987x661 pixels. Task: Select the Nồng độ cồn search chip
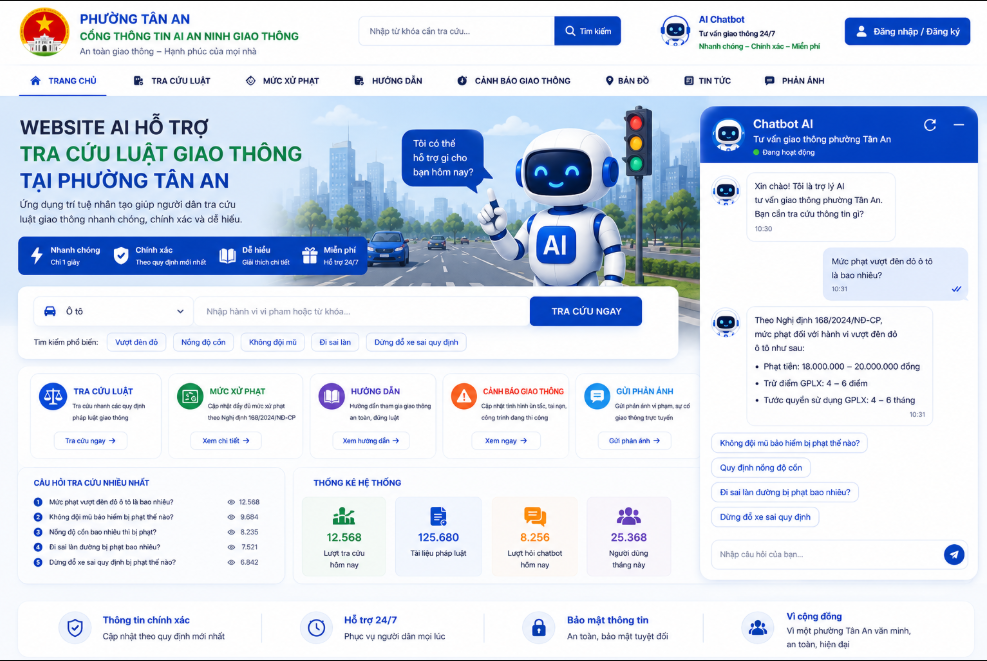[203, 342]
